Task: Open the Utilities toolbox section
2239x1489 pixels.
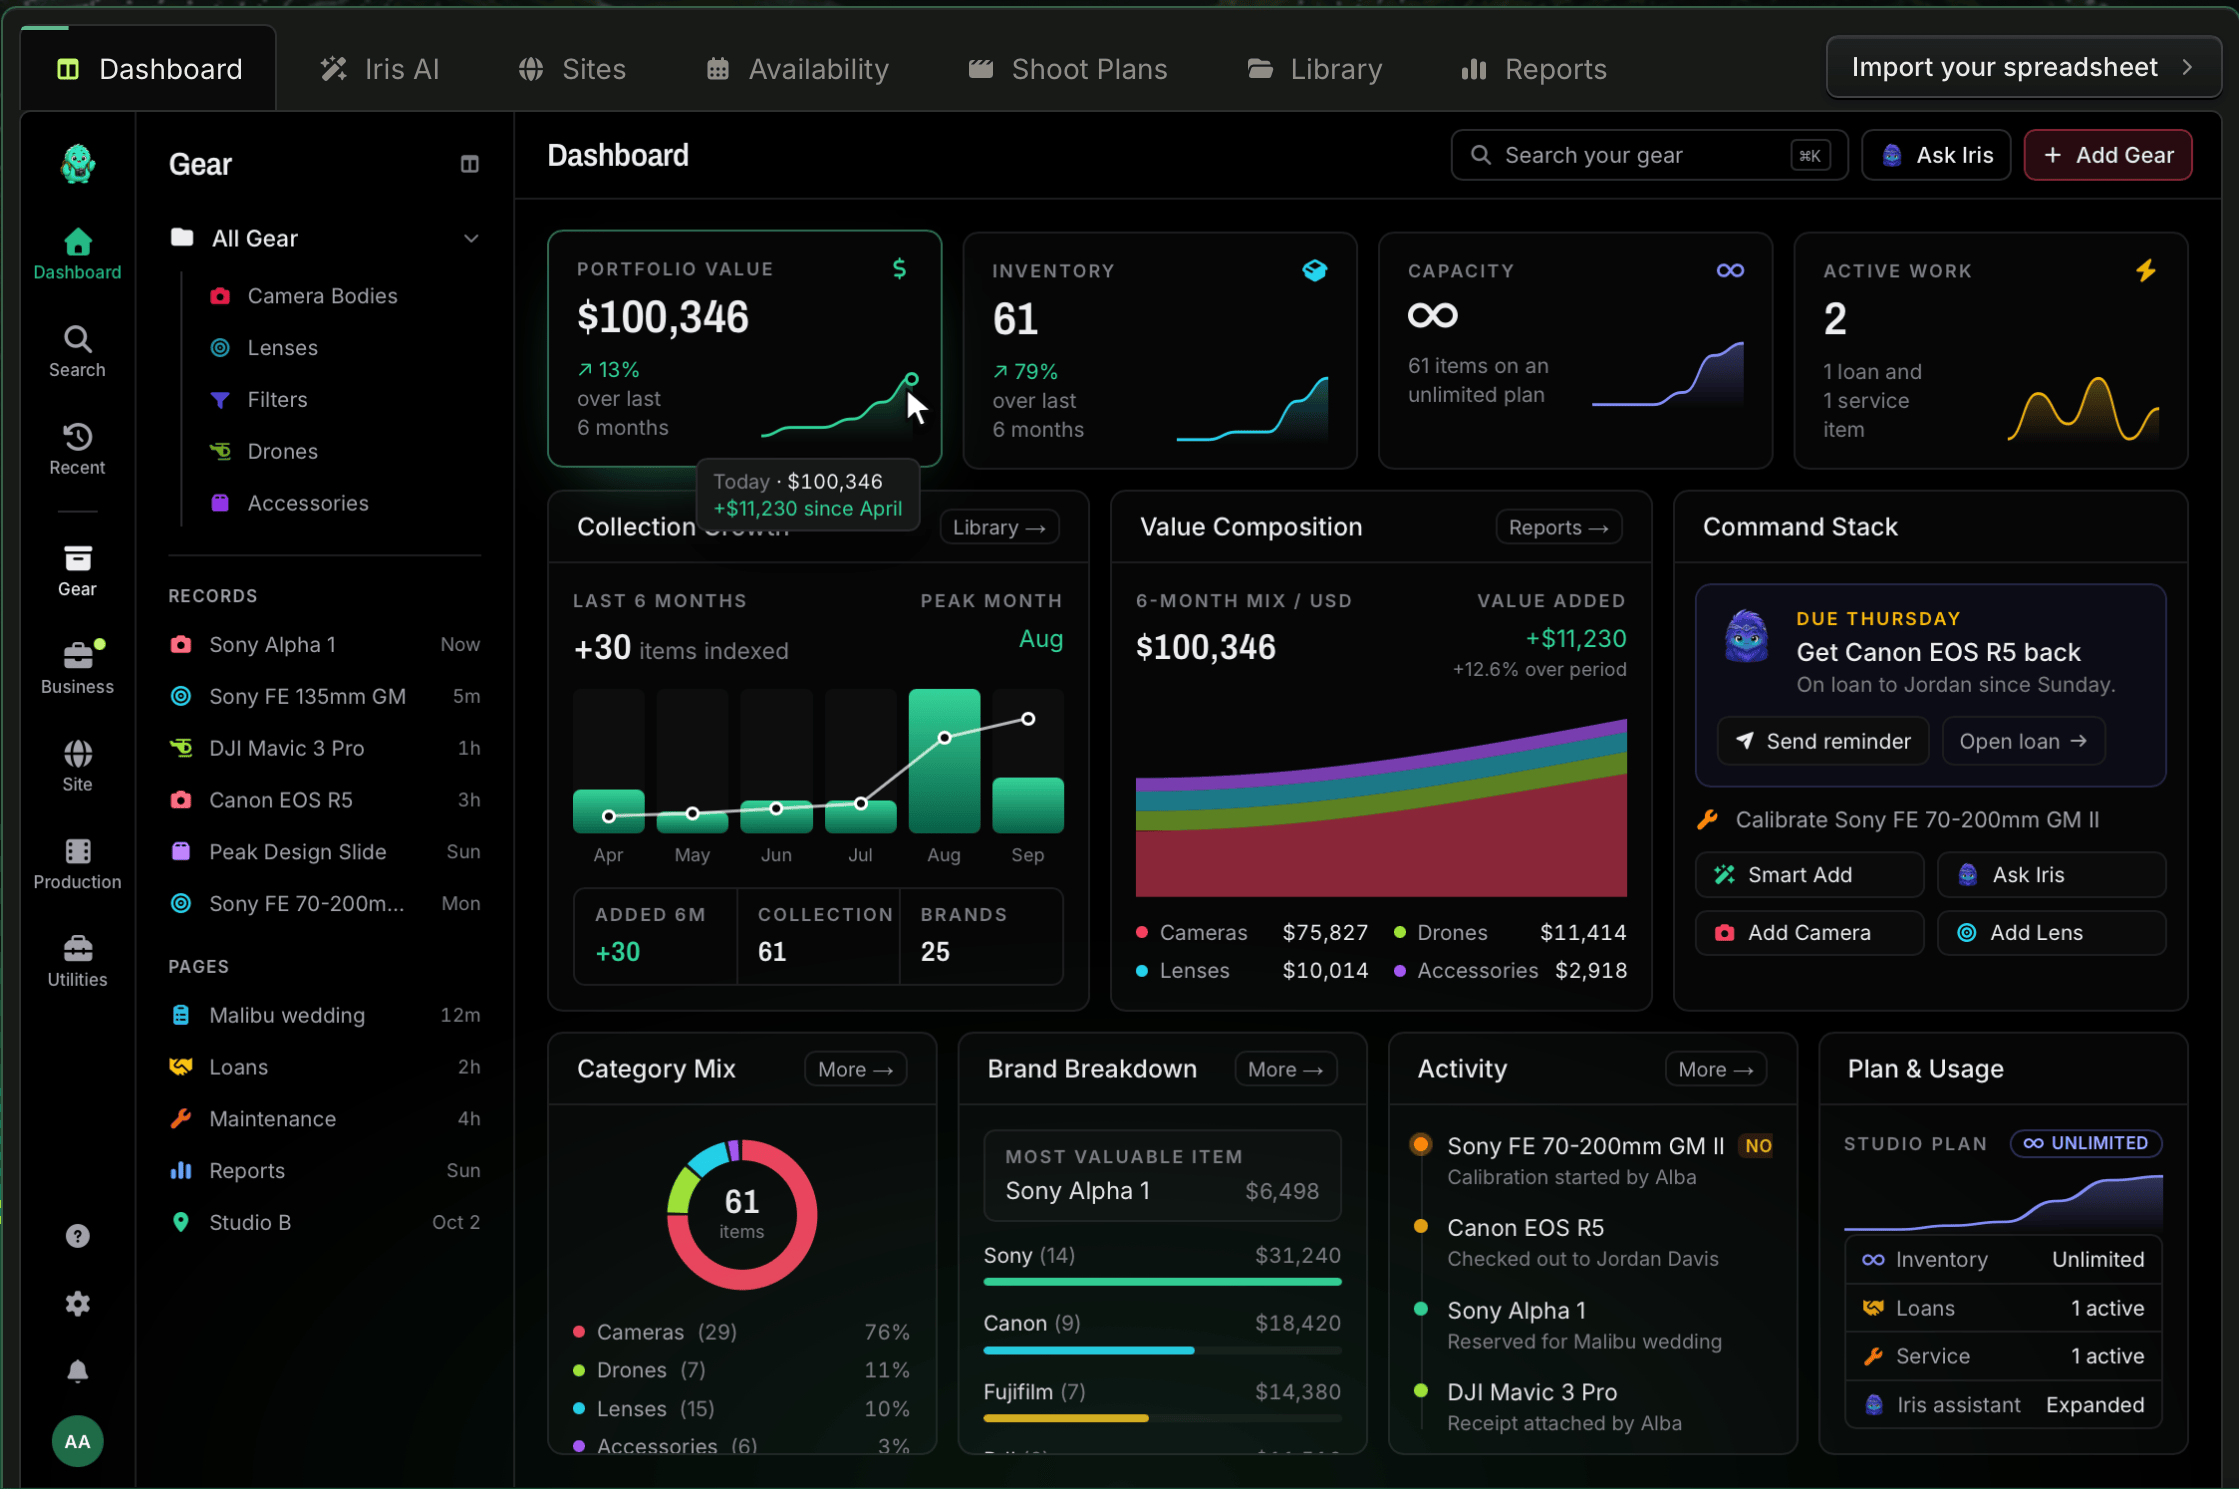Action: [x=77, y=962]
